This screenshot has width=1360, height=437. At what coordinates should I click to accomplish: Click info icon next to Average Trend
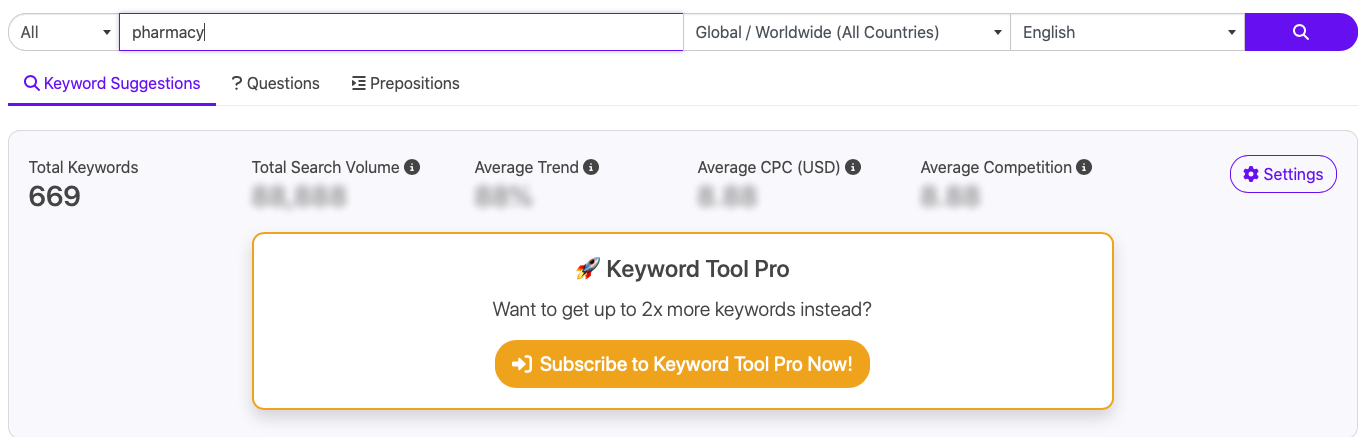point(591,167)
